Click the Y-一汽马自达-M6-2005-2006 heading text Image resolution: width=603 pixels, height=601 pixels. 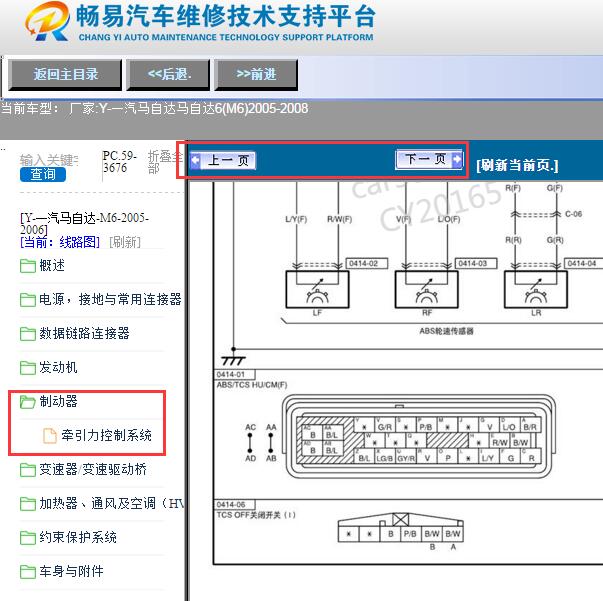[x=84, y=224]
